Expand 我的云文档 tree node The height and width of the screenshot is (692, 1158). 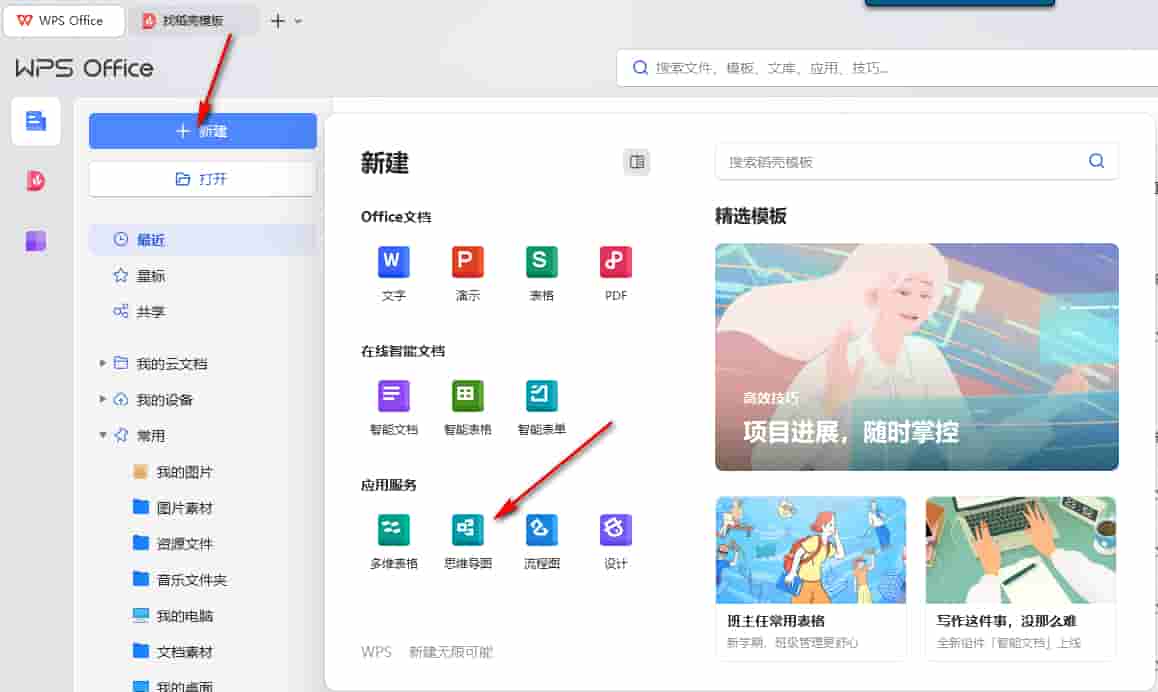pos(103,363)
